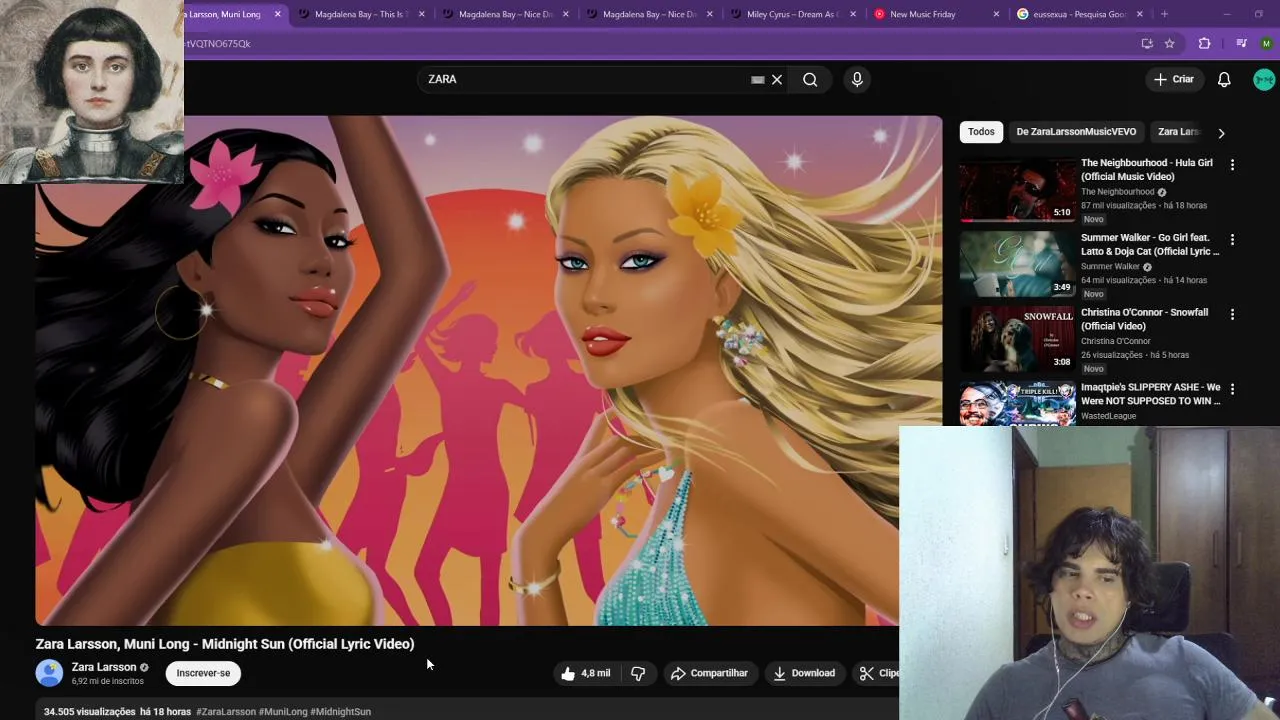1280x720 pixels.
Task: Clear the ZARA search text with the X
Action: [x=776, y=79]
